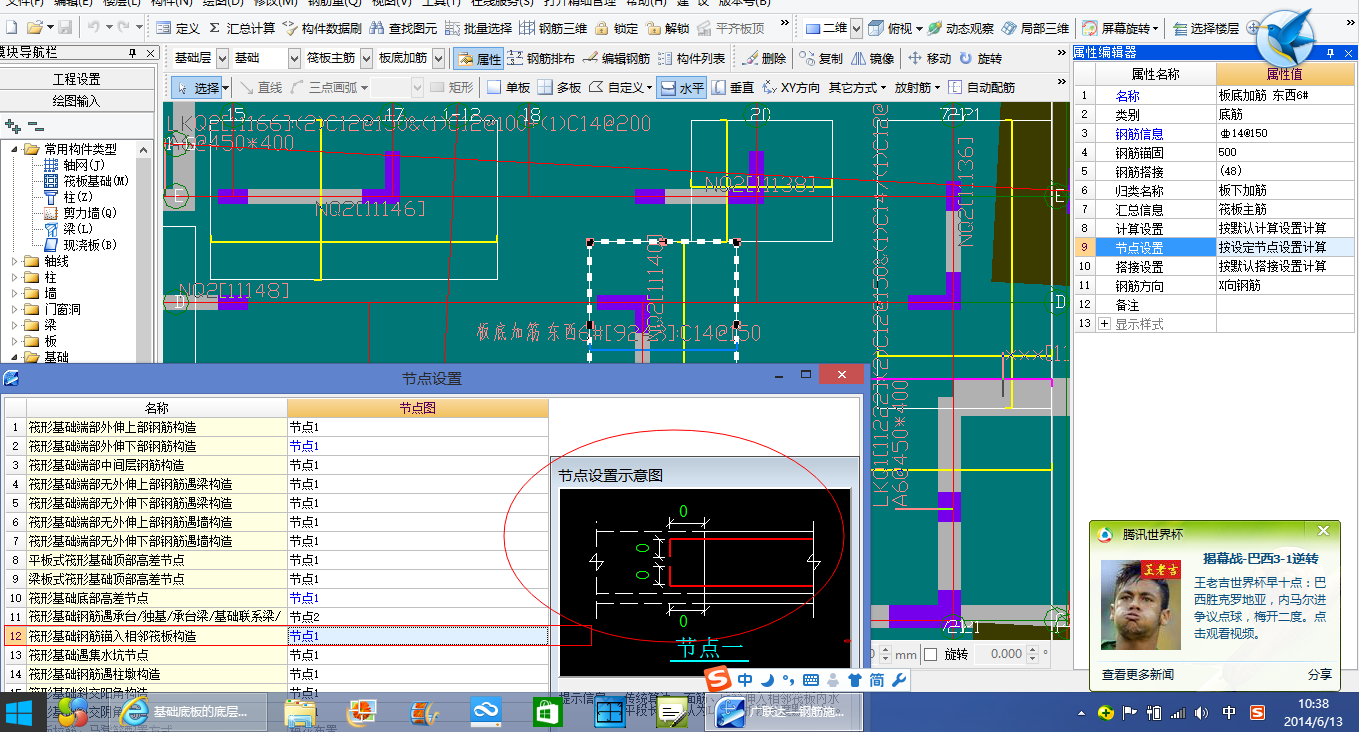
Task: Run 汇总计算 summary calculation
Action: coord(243,28)
